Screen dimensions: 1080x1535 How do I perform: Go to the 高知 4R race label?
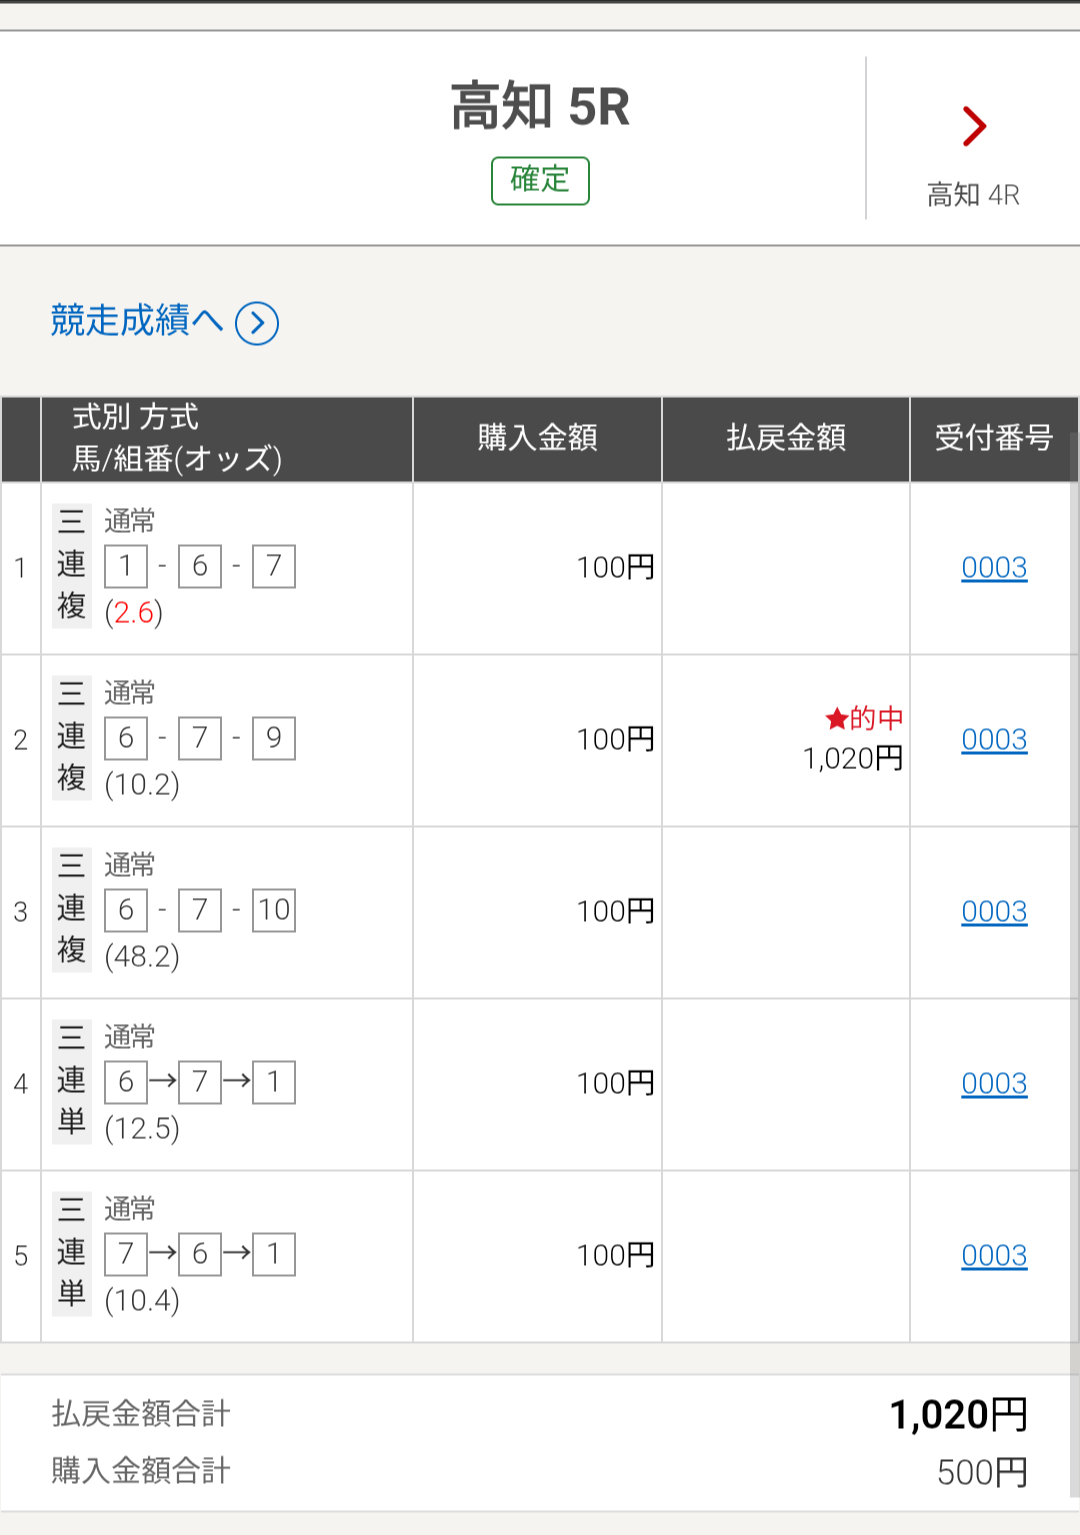[973, 195]
